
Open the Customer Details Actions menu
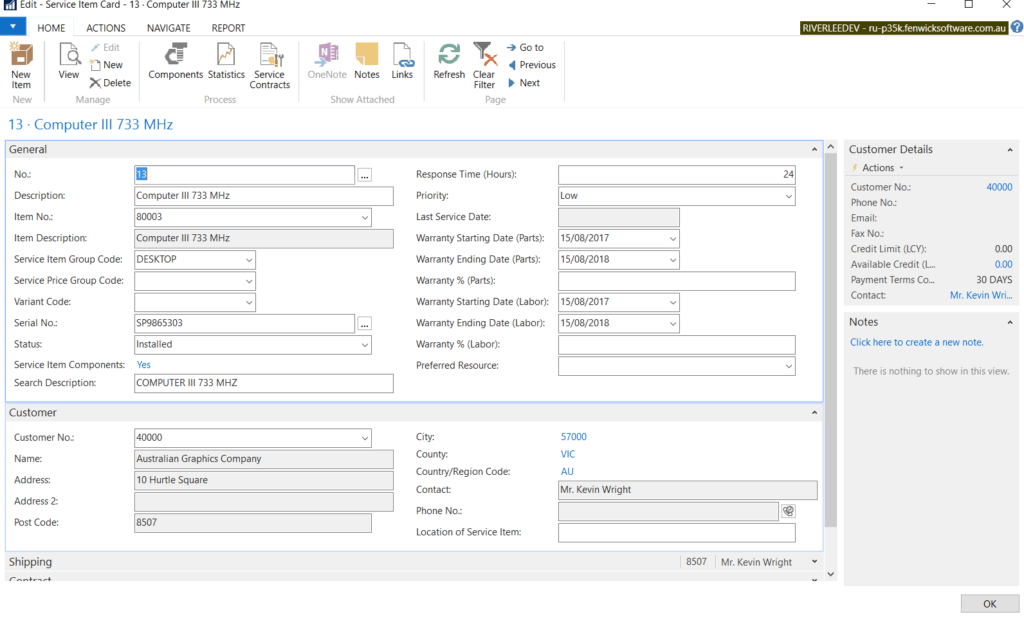(878, 168)
